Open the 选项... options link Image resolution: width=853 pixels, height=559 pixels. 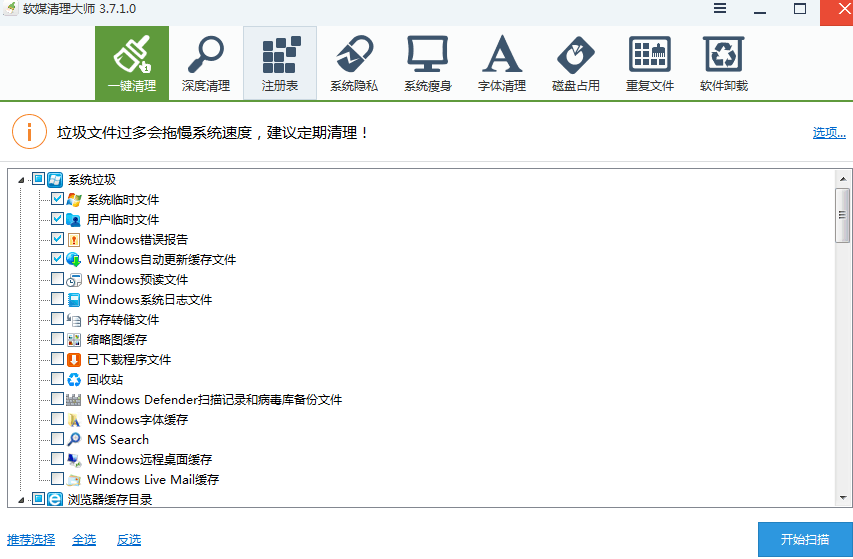coord(829,132)
